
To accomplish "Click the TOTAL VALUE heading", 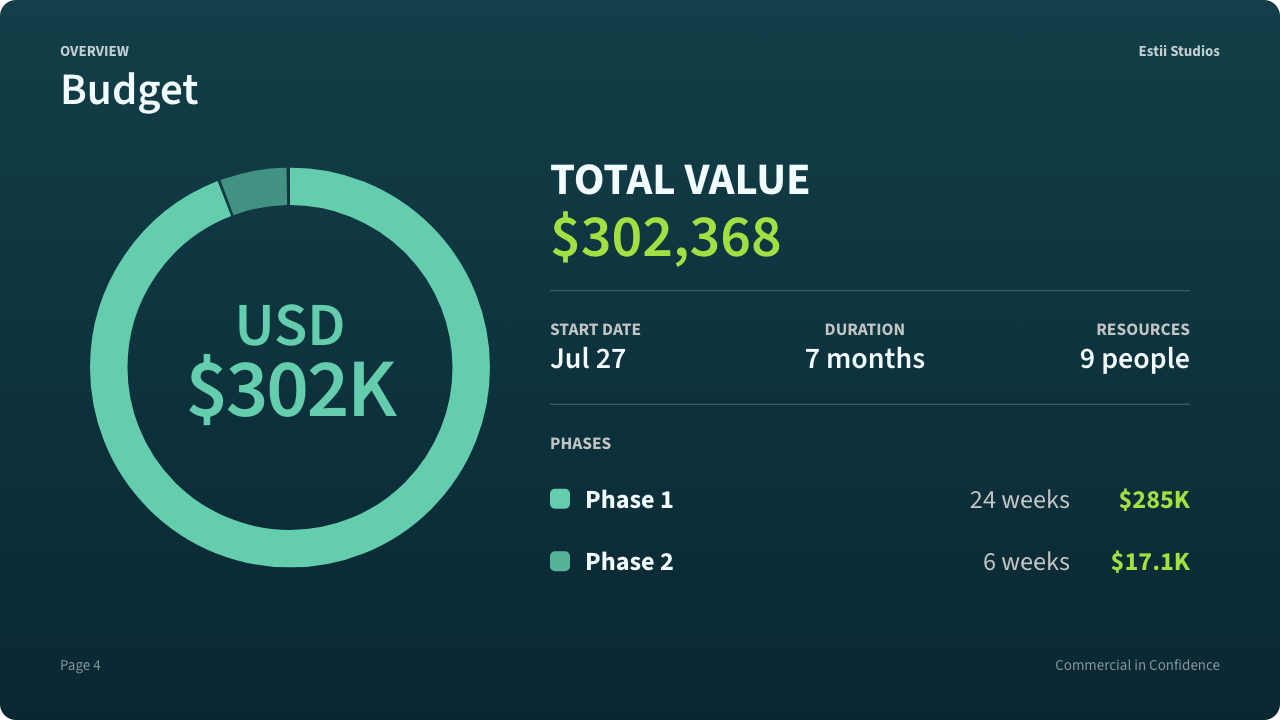I will pos(680,180).
